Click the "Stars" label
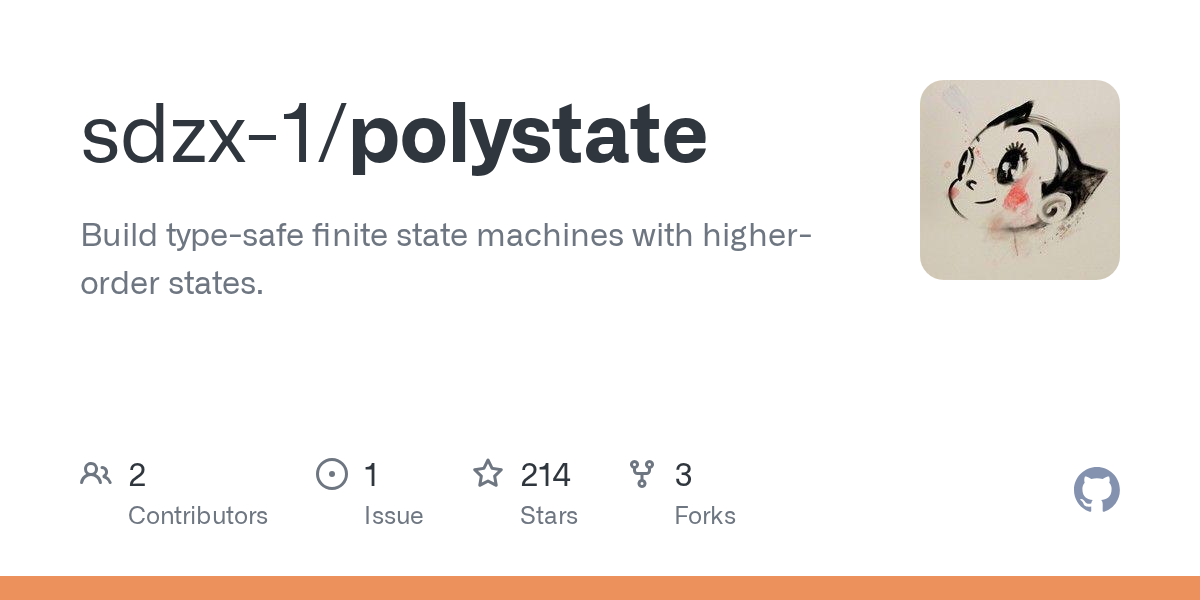Image resolution: width=1200 pixels, height=600 pixels. [549, 516]
